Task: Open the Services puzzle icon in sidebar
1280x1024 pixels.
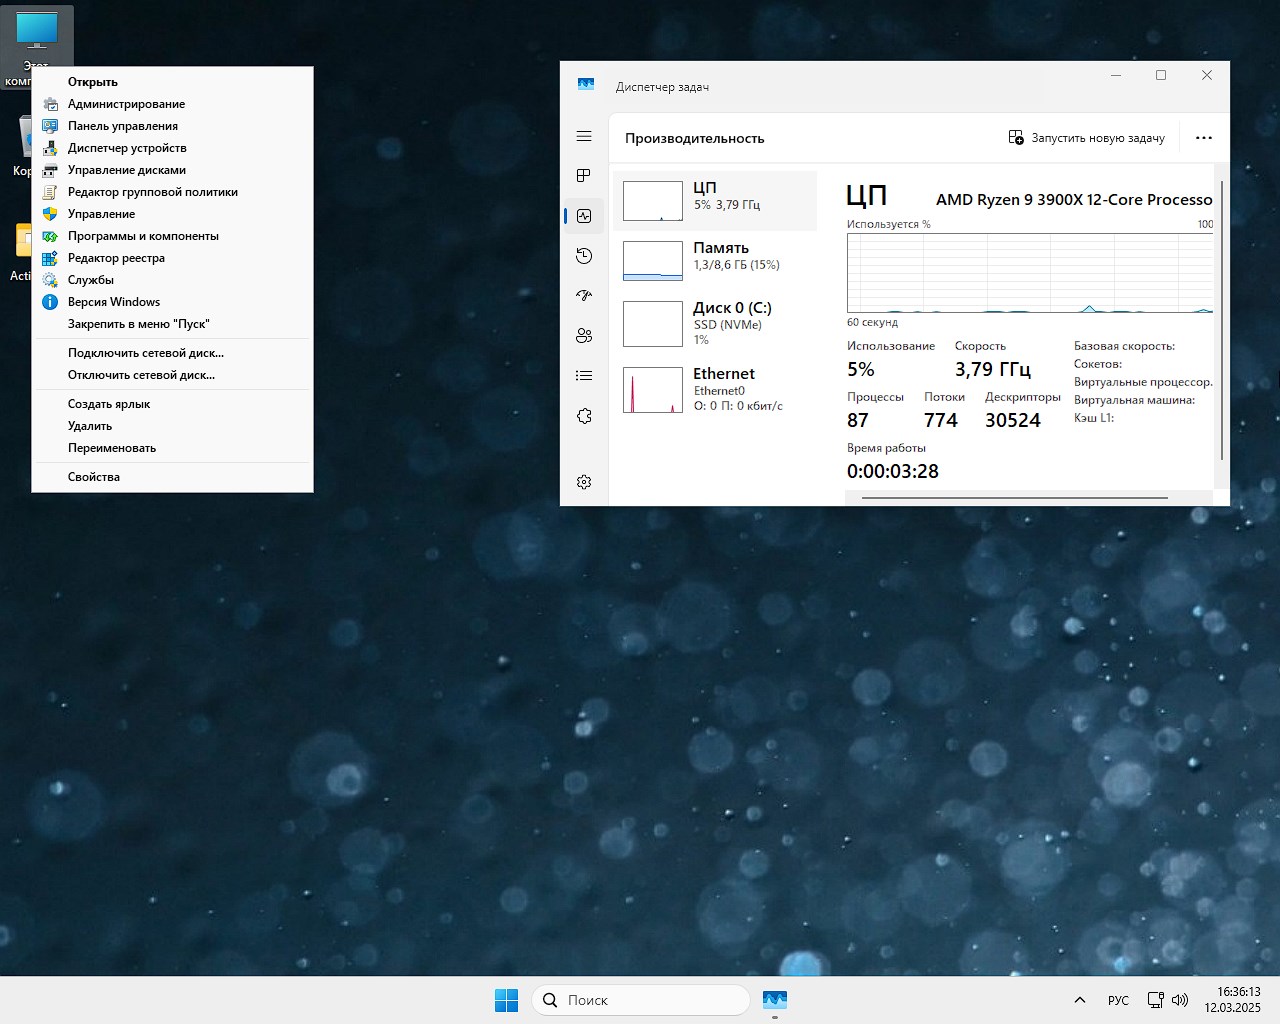Action: coord(584,416)
